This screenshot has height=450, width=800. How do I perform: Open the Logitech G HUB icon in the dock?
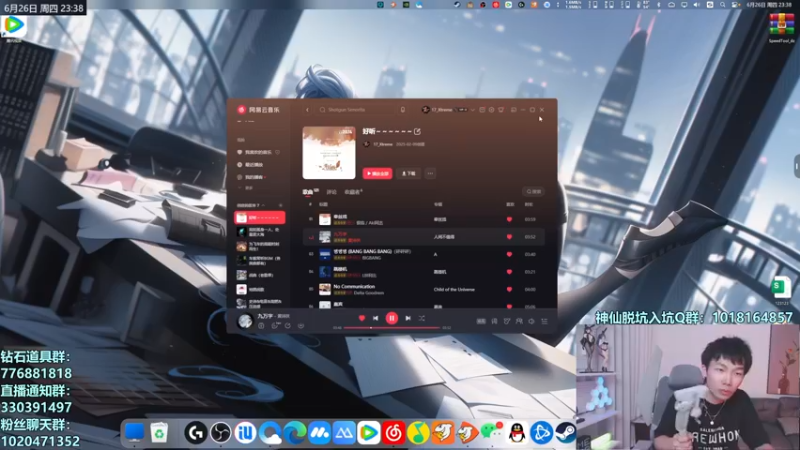195,433
